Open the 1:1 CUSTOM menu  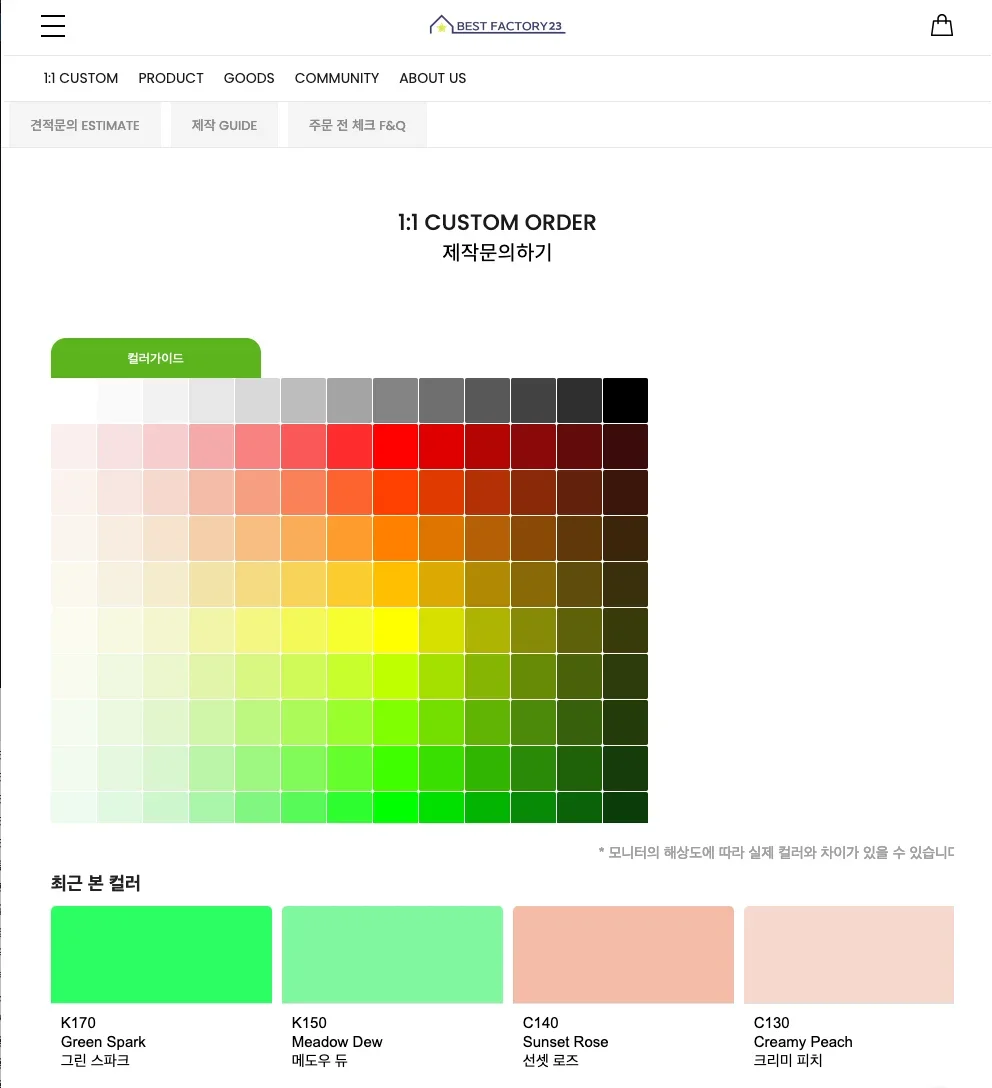pos(81,78)
